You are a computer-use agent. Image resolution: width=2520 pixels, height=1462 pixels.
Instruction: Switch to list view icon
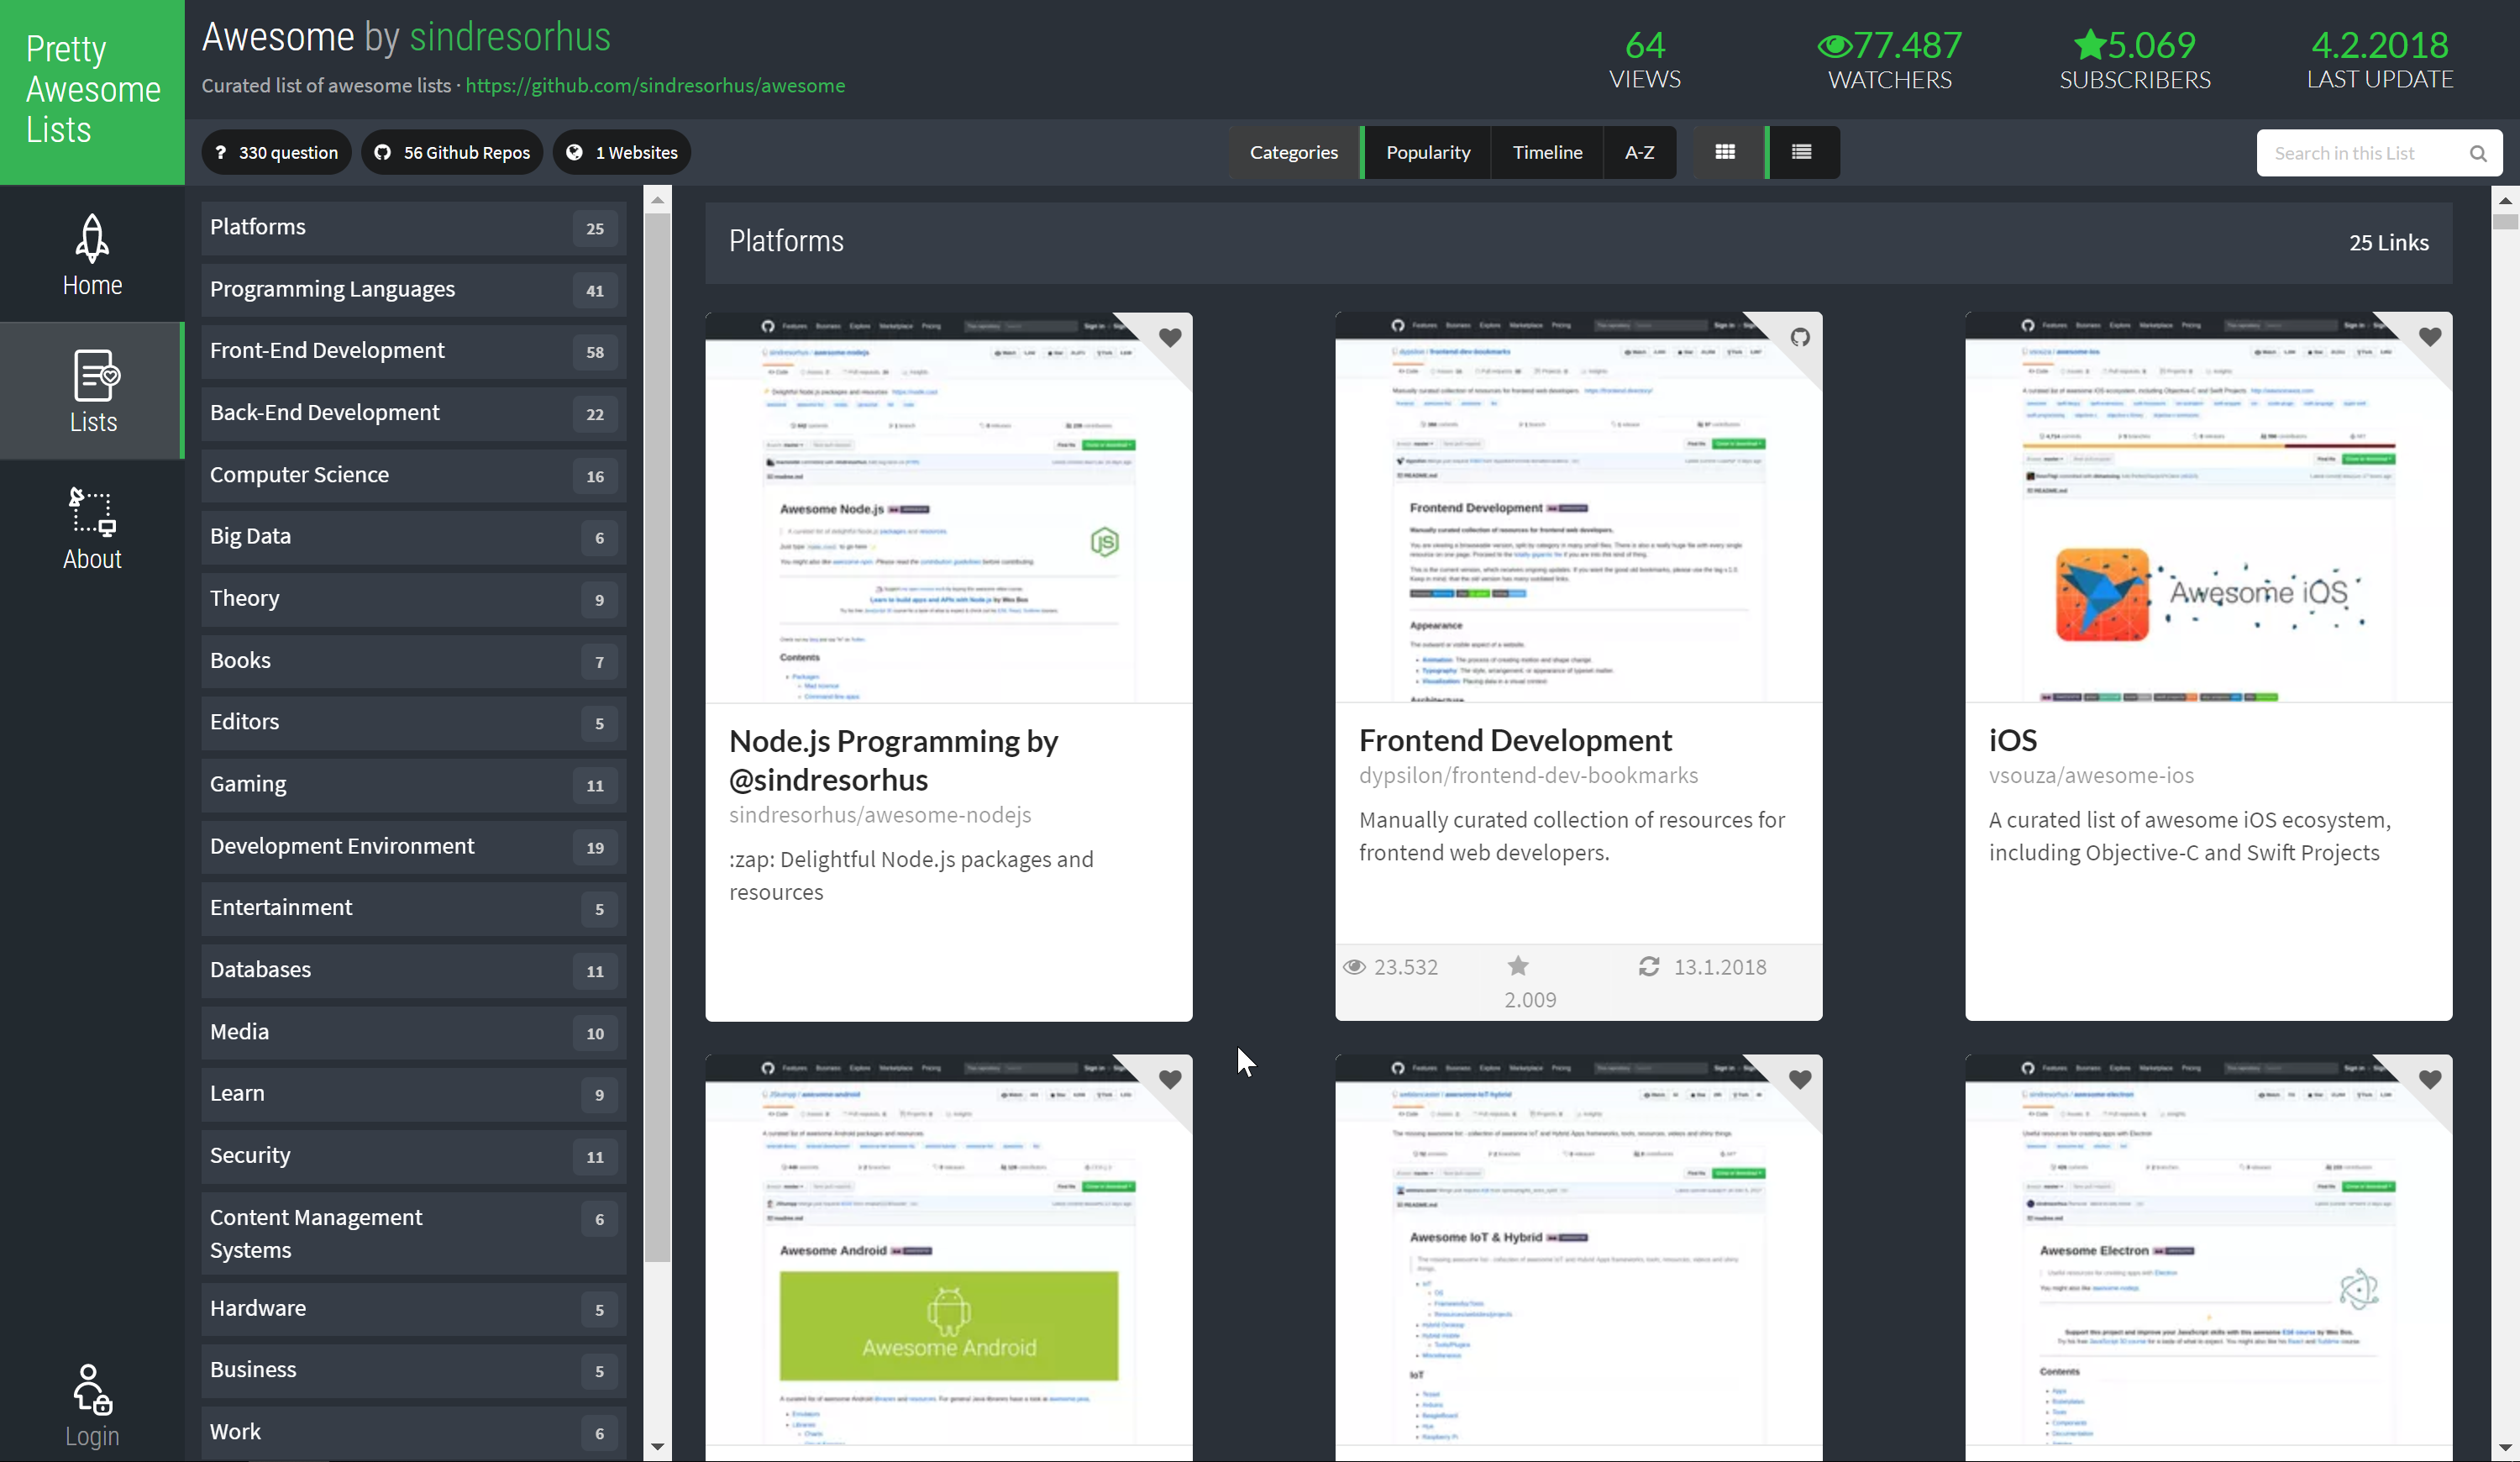(1802, 152)
